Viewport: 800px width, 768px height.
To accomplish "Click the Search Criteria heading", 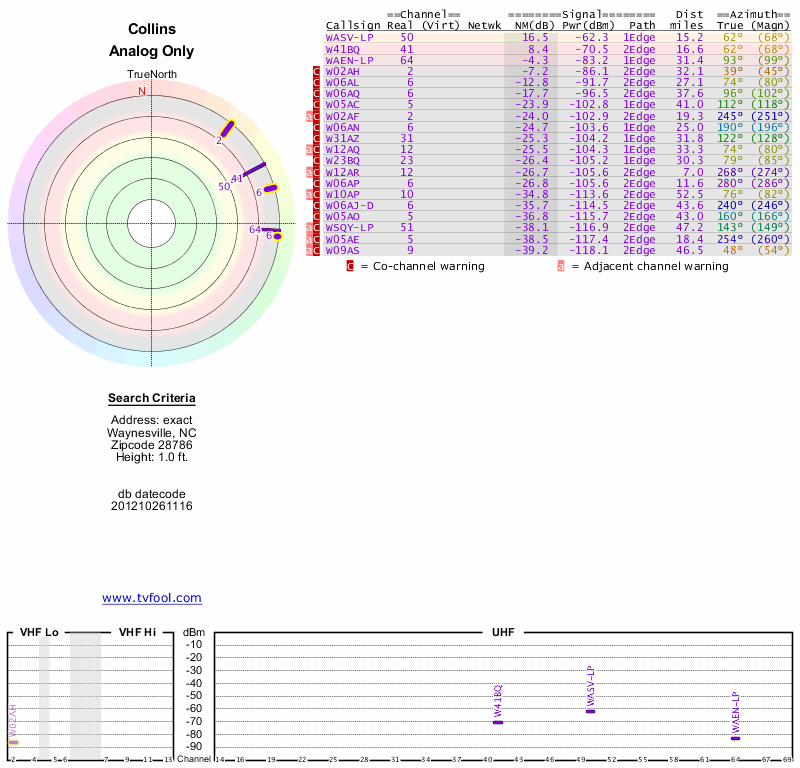I will tap(152, 399).
